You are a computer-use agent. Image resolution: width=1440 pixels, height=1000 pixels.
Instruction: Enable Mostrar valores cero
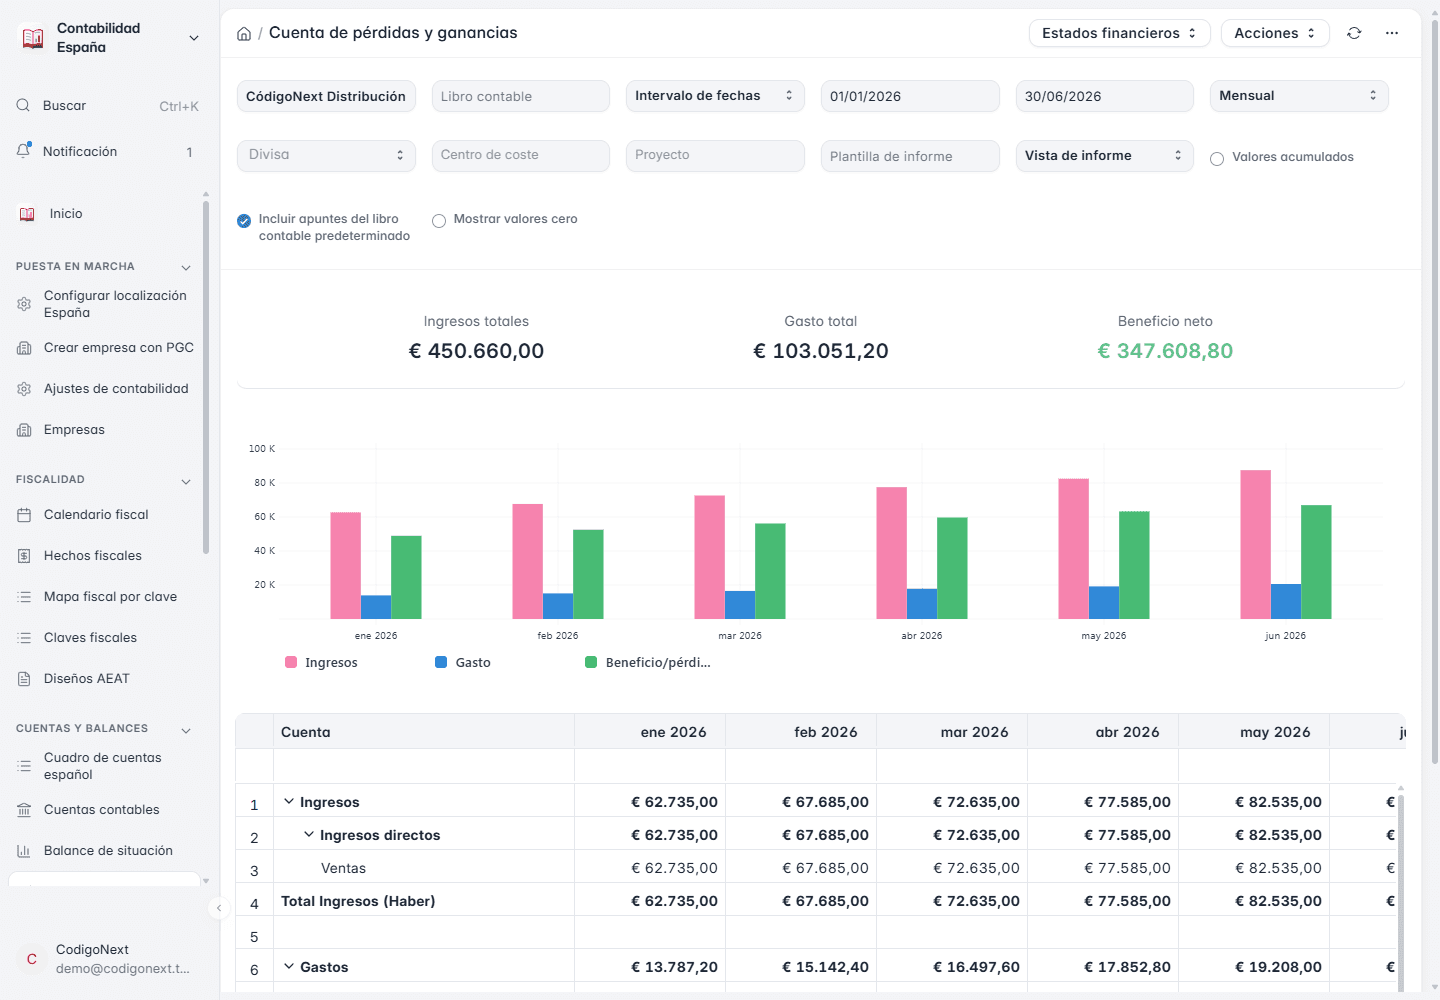coord(439,221)
